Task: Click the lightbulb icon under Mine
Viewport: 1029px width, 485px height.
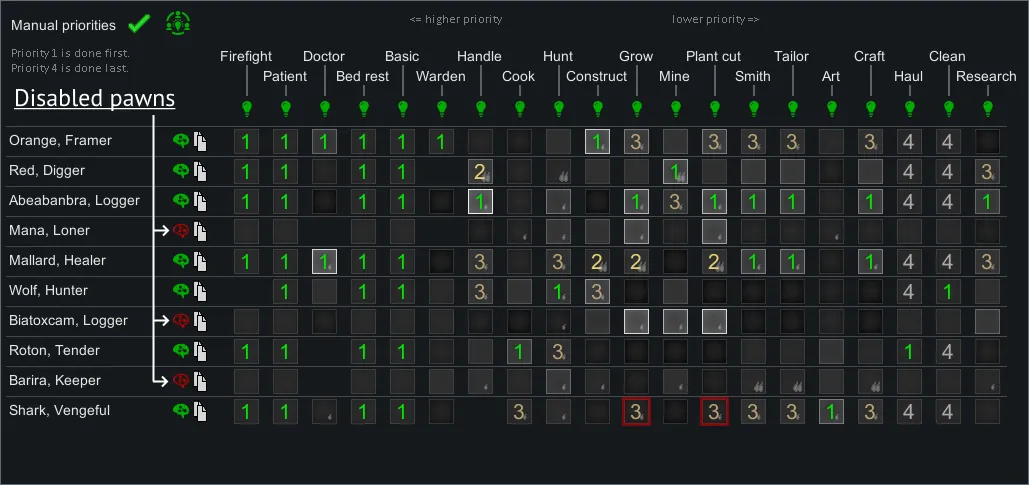Action: pos(675,107)
